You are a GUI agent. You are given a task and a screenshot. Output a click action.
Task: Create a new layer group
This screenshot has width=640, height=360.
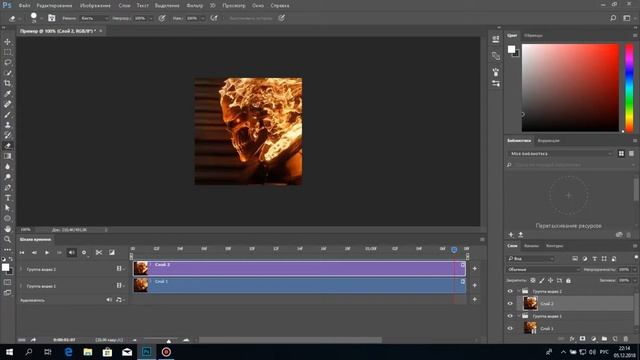click(604, 339)
